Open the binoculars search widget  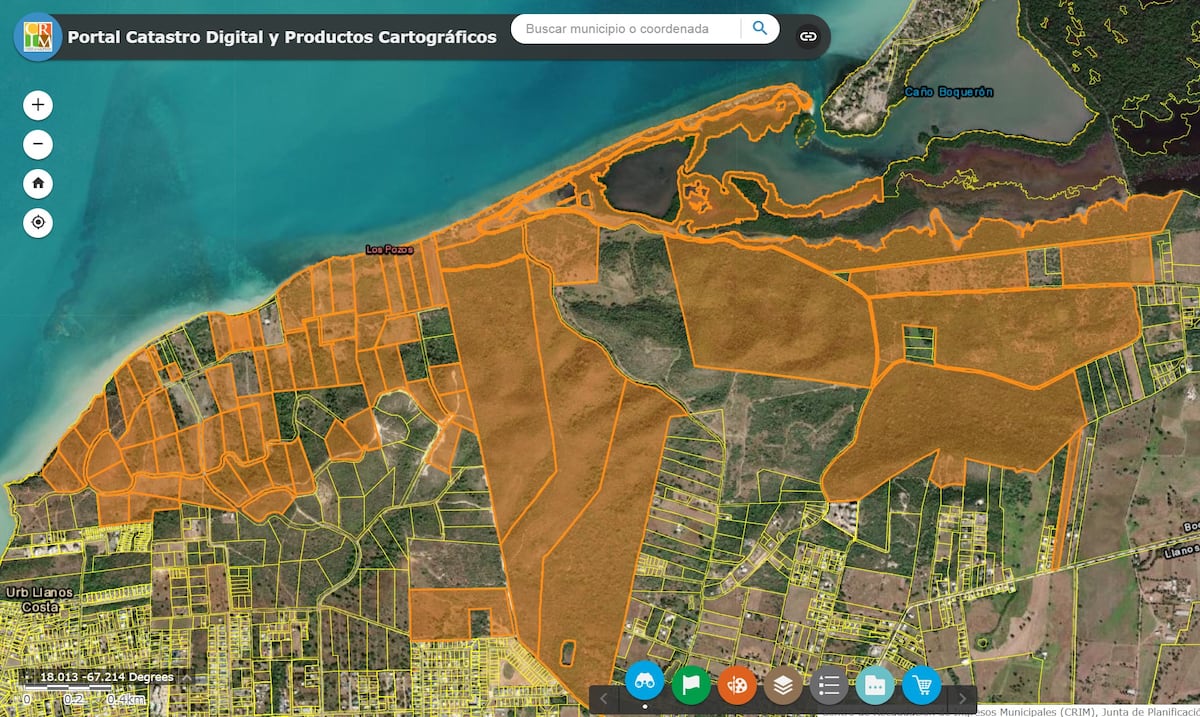(645, 683)
